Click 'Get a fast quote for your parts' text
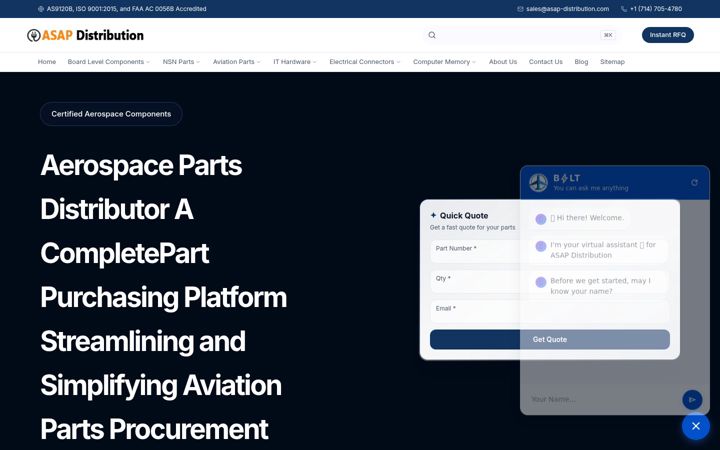This screenshot has height=450, width=720. click(472, 227)
